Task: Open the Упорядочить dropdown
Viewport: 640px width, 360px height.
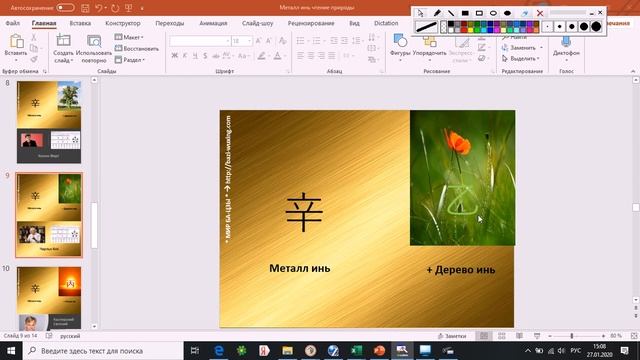Action: click(429, 48)
